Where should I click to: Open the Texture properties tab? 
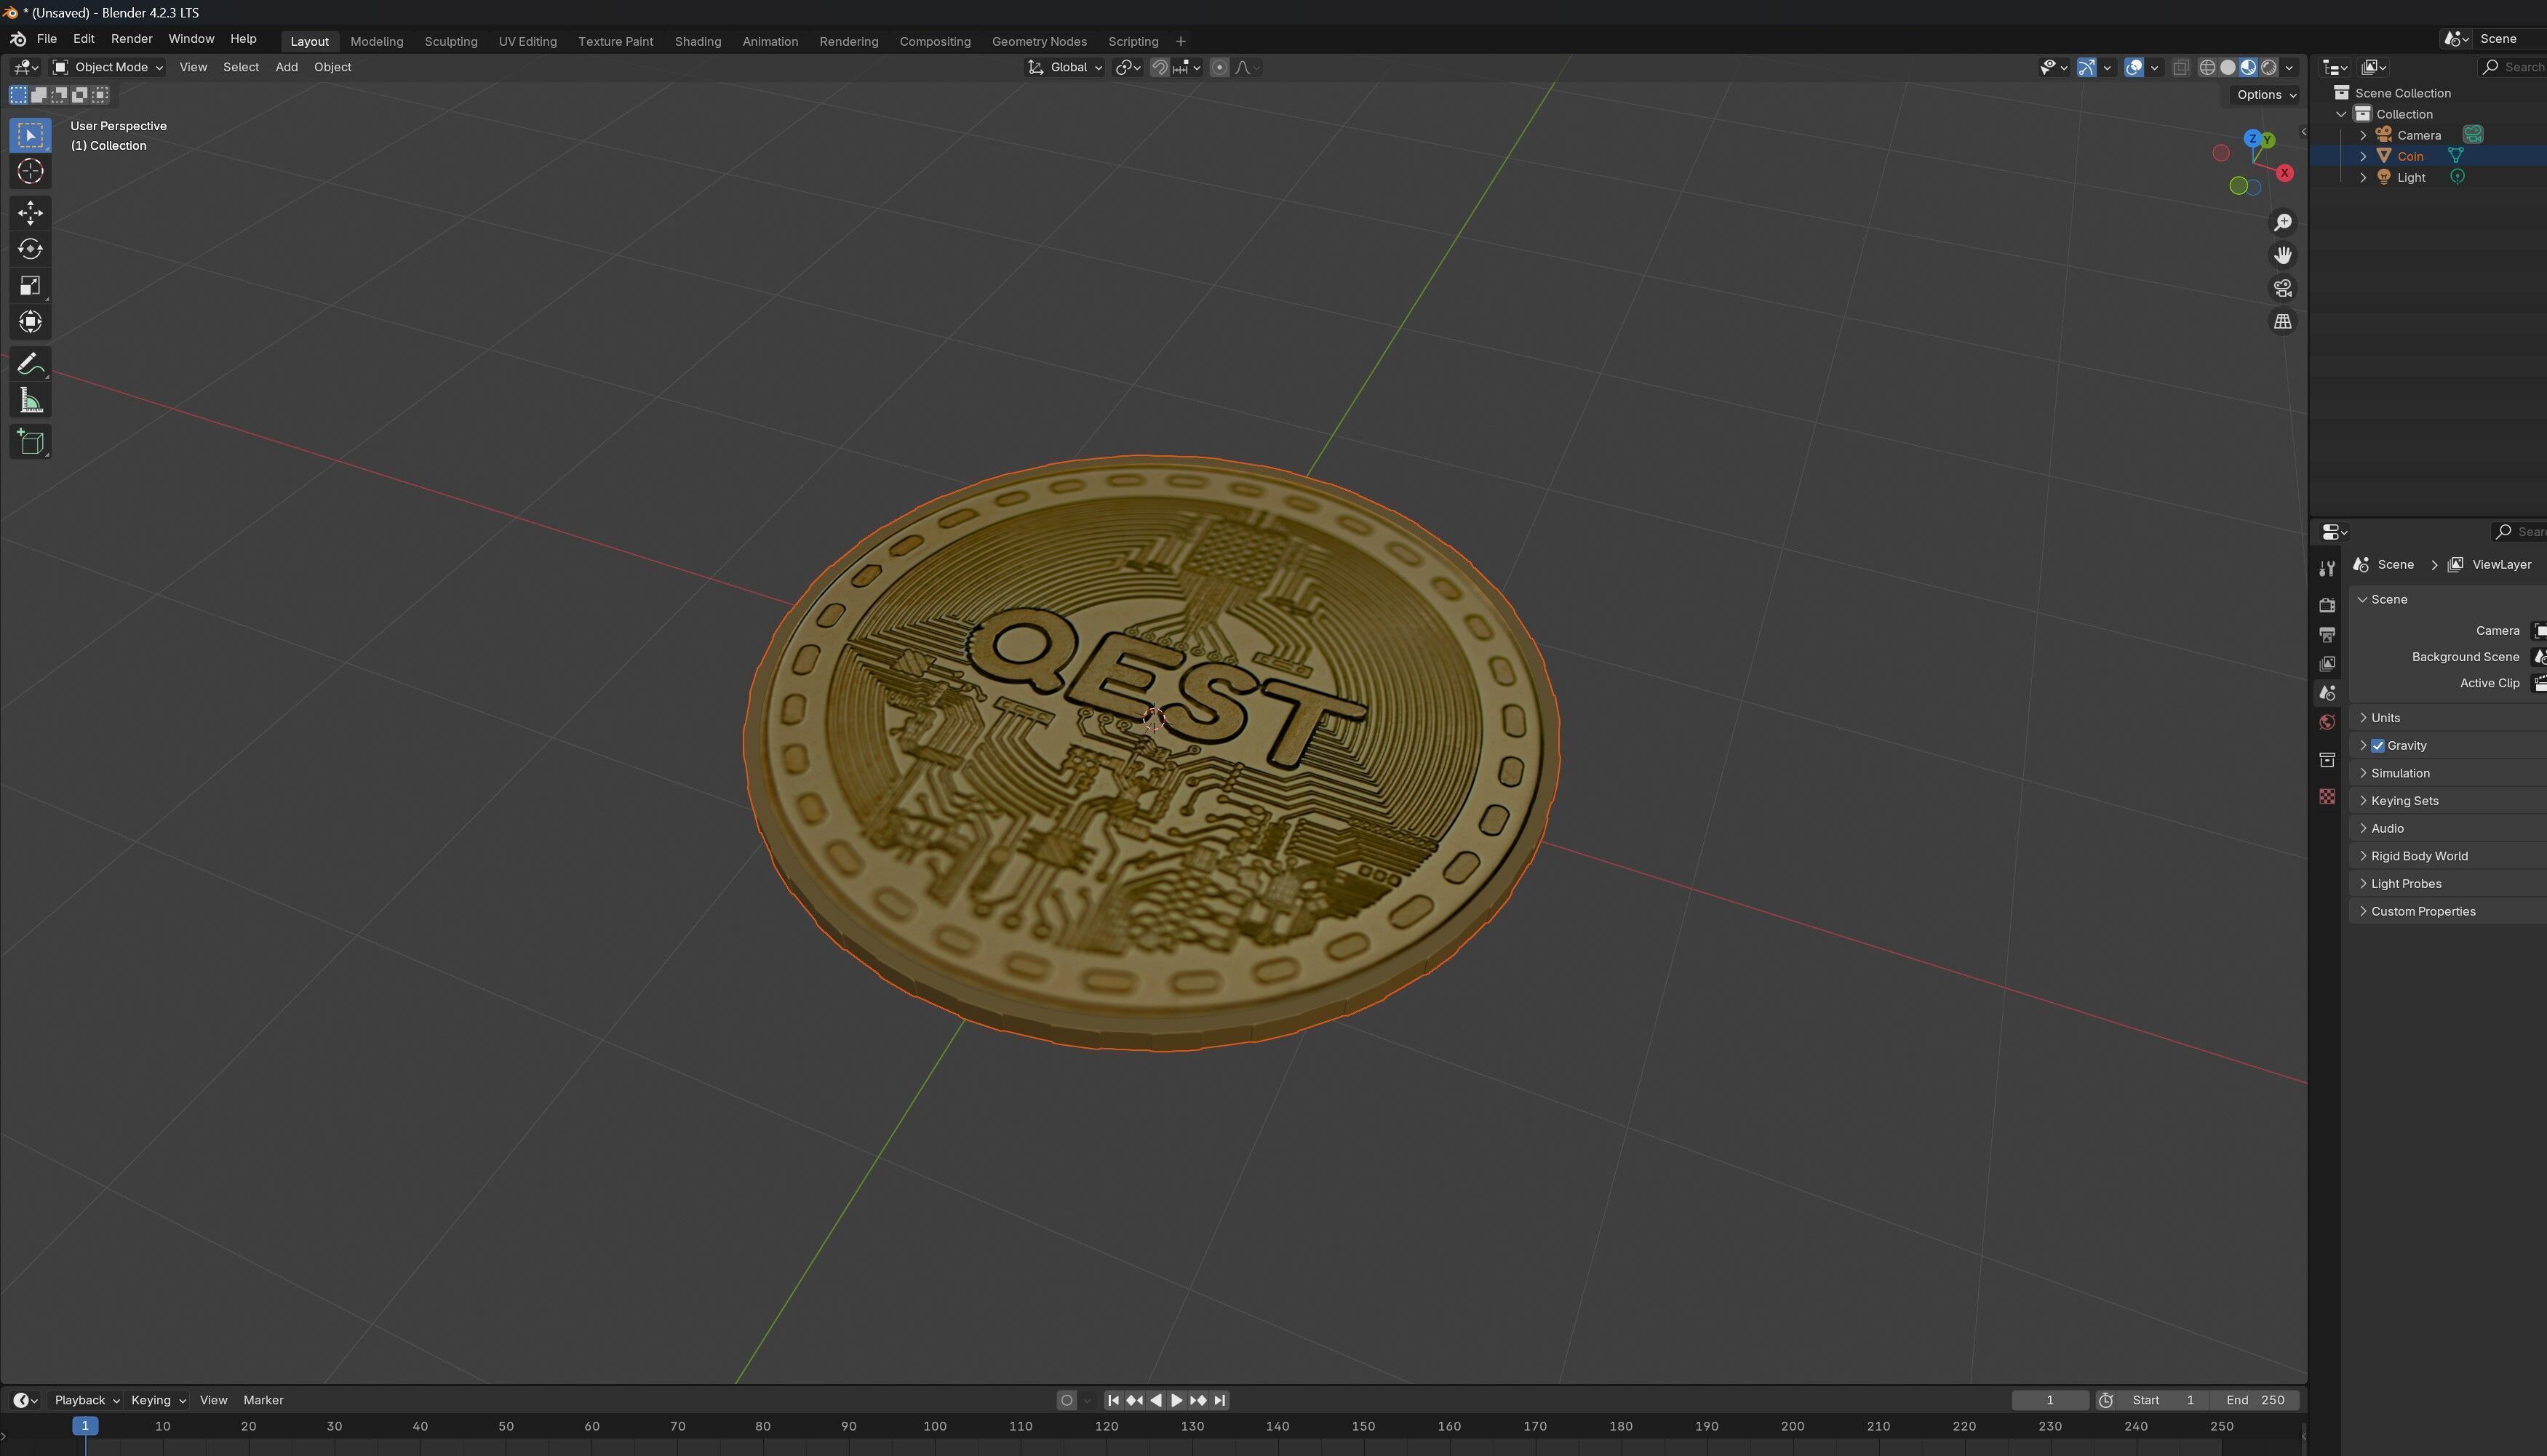pos(2327,796)
